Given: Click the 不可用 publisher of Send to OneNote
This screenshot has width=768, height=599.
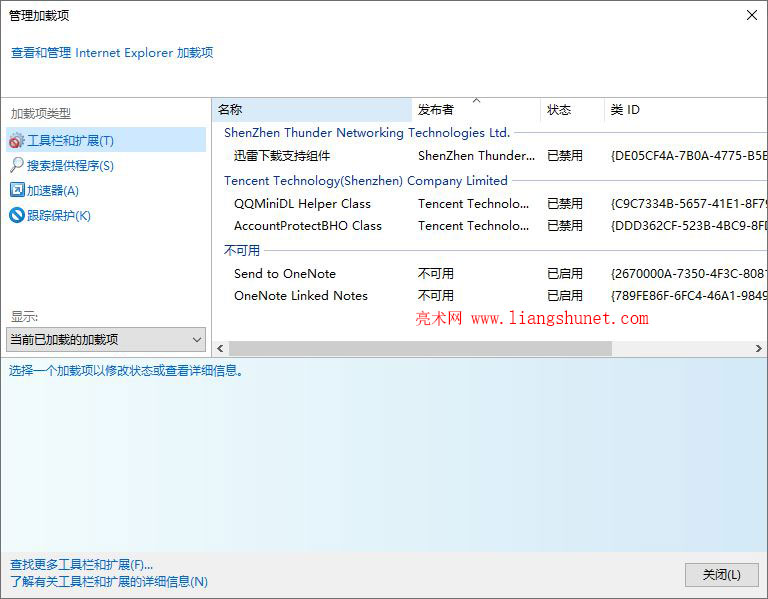Looking at the screenshot, I should [436, 274].
